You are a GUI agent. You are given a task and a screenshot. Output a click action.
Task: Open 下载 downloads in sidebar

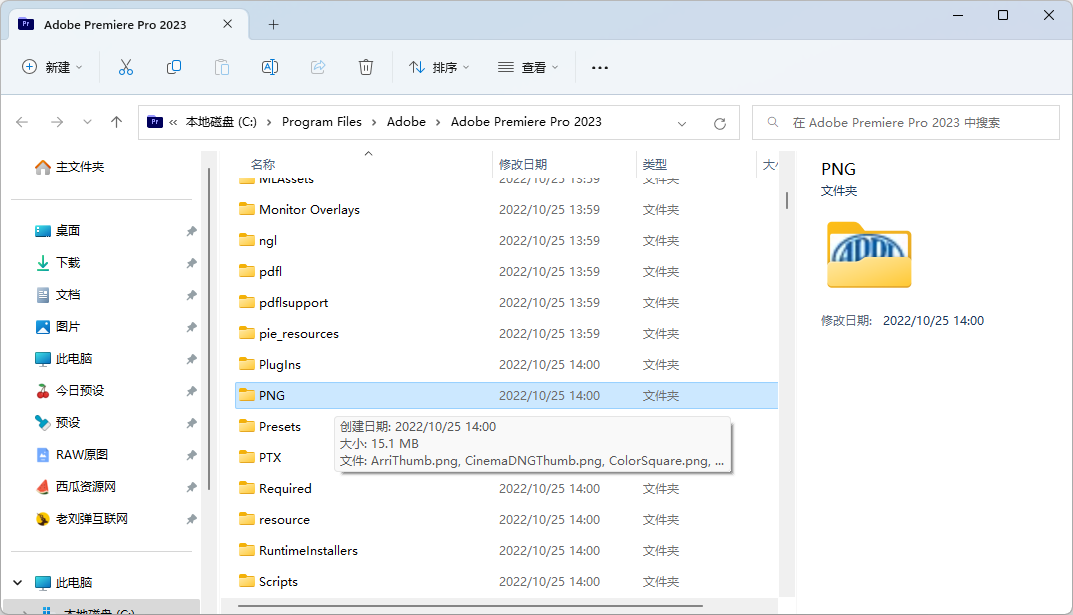(57, 263)
